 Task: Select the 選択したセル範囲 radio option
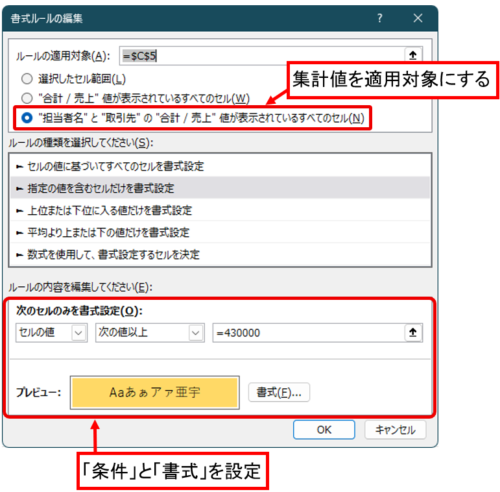27,79
